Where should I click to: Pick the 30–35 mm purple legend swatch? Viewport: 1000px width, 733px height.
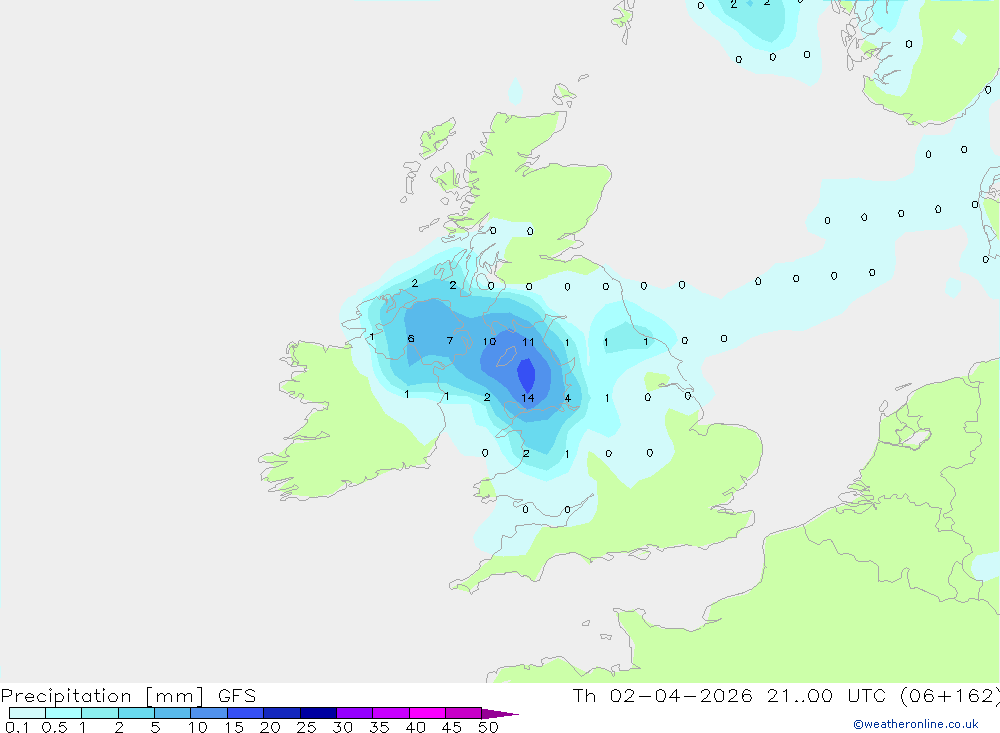point(355,713)
